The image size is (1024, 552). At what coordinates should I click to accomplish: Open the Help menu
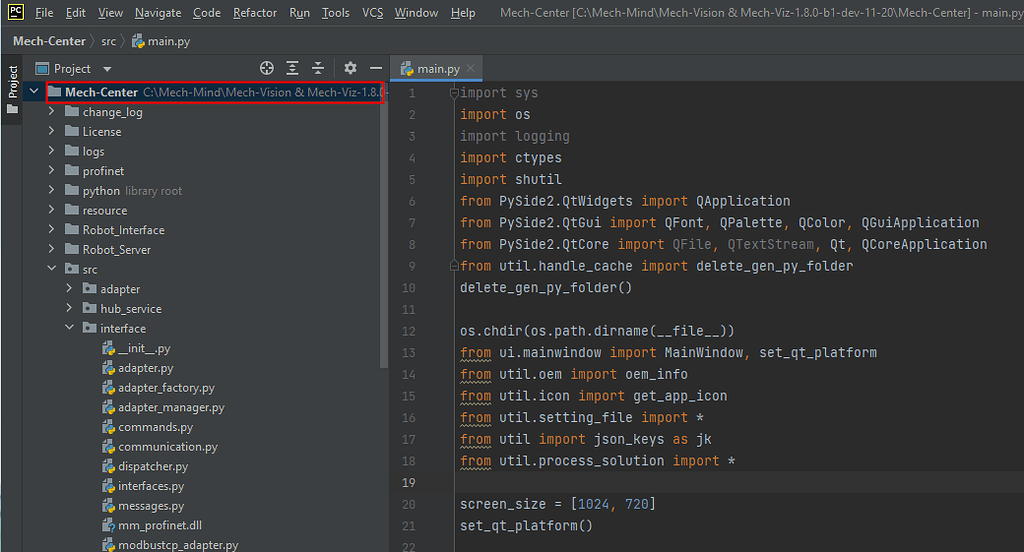coord(463,12)
